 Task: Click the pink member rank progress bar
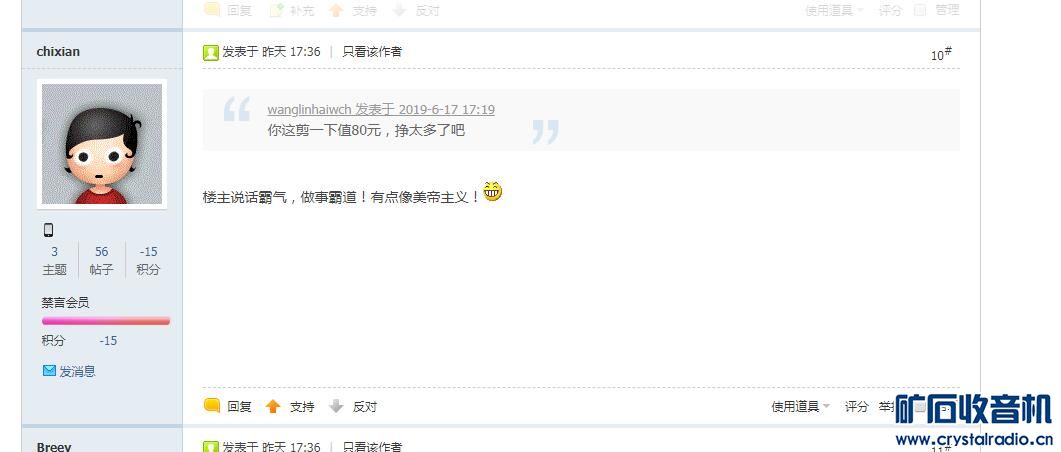tap(106, 321)
